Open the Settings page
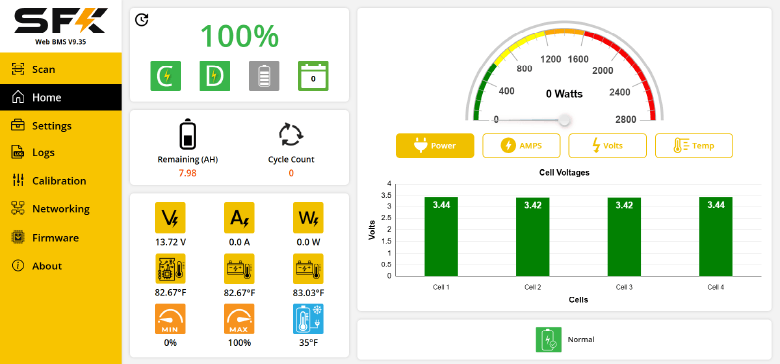The height and width of the screenshot is (364, 780). pyautogui.click(x=61, y=125)
